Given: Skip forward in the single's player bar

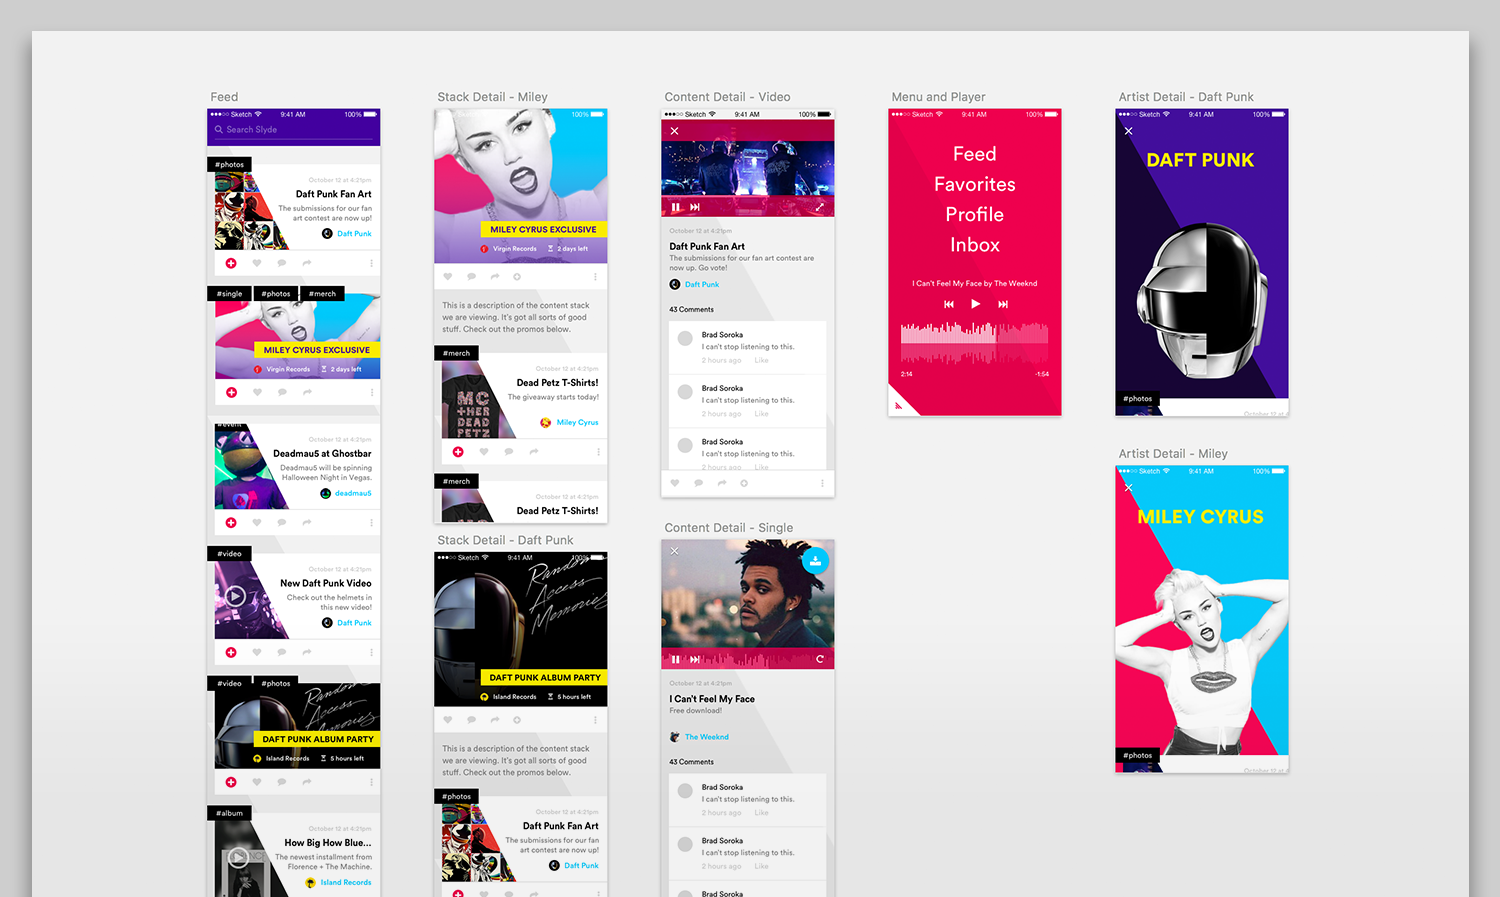Looking at the screenshot, I should click(x=694, y=659).
